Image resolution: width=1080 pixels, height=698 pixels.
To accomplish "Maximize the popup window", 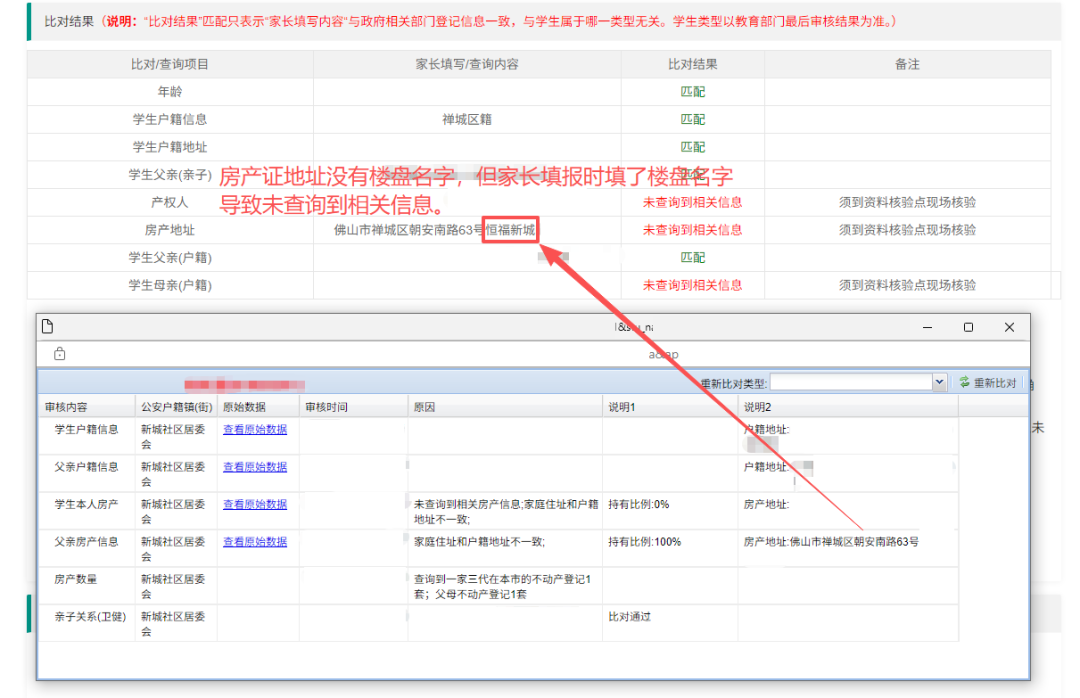I will [x=968, y=327].
